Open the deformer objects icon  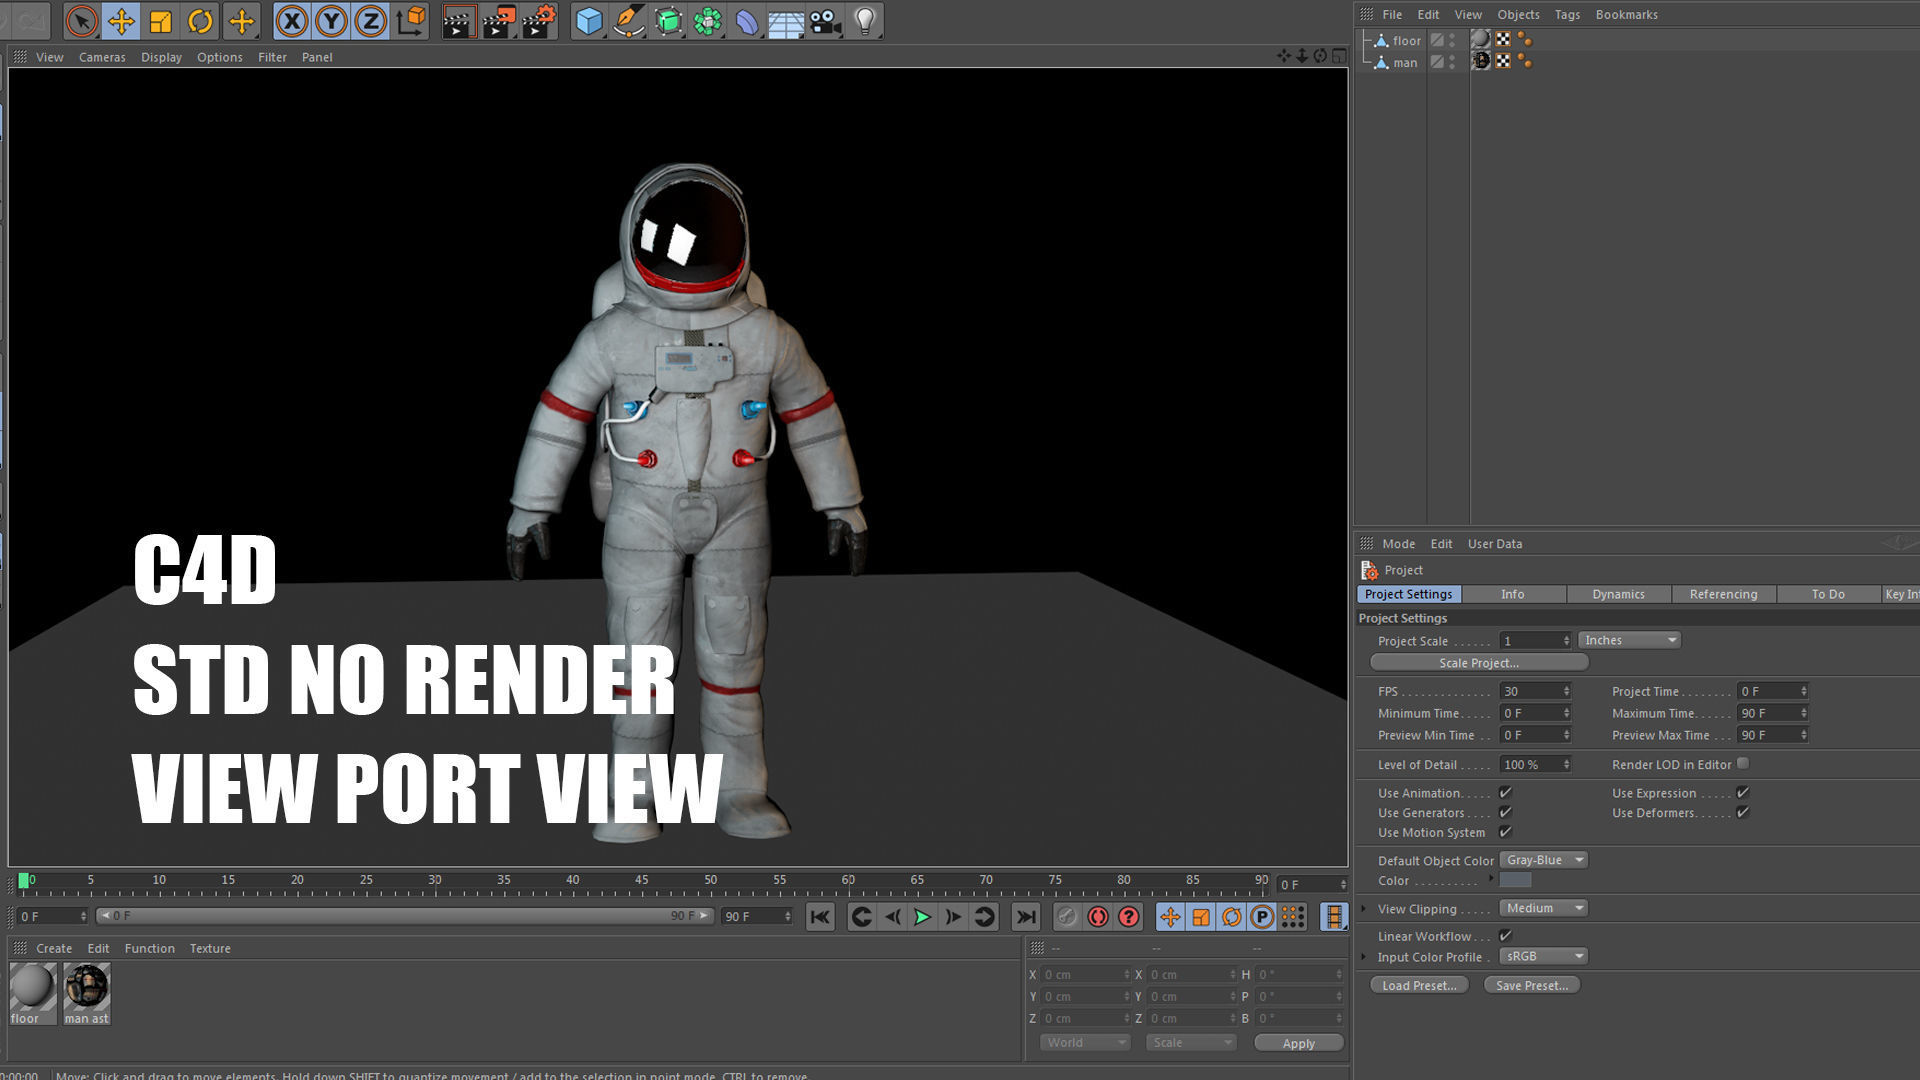[x=746, y=21]
